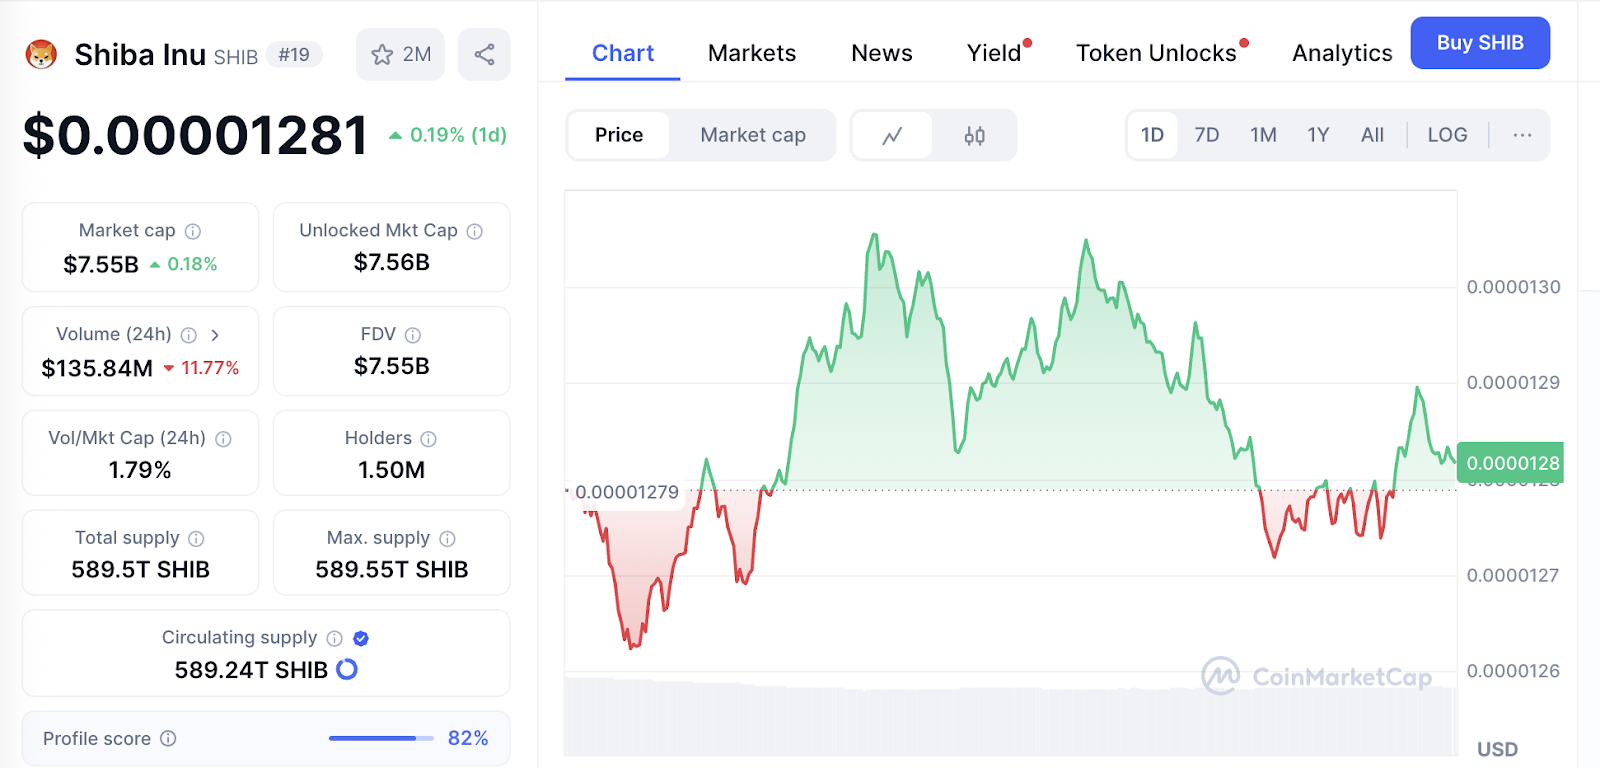Toggle LOG scale
The height and width of the screenshot is (768, 1600).
click(1447, 135)
